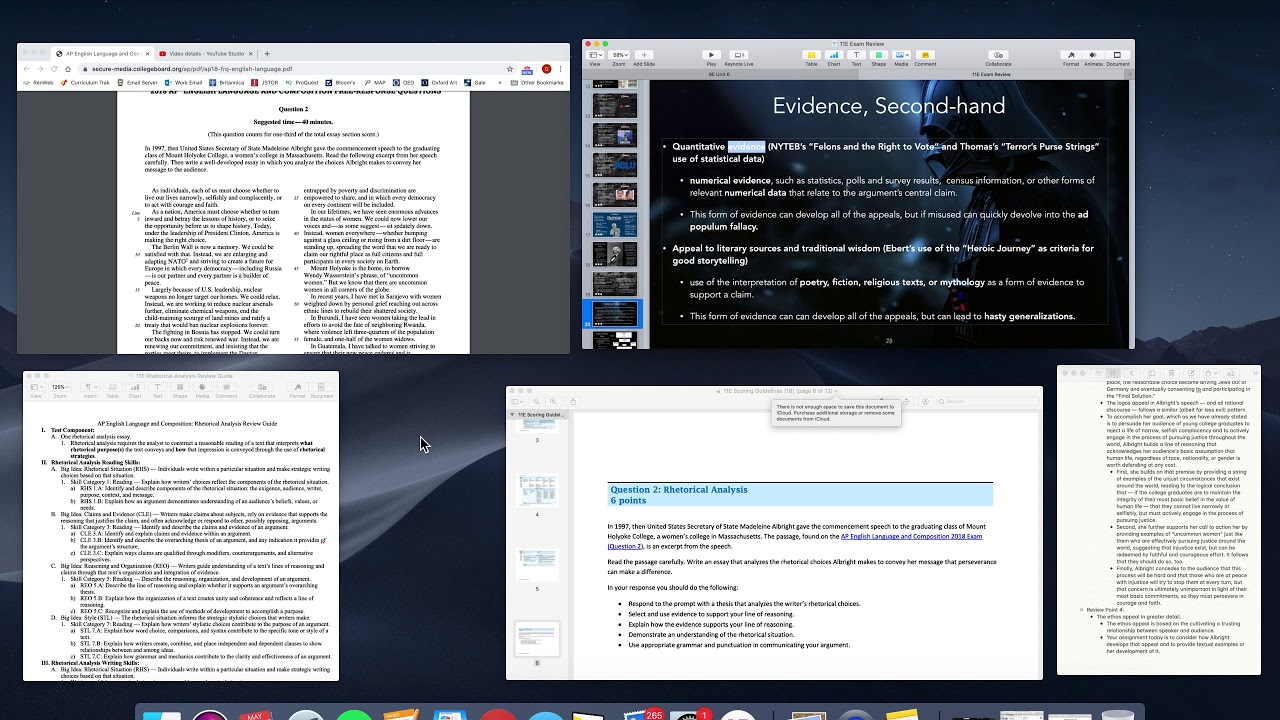Add a Comment in Keynote
This screenshot has width=1280, height=720.
pos(925,57)
